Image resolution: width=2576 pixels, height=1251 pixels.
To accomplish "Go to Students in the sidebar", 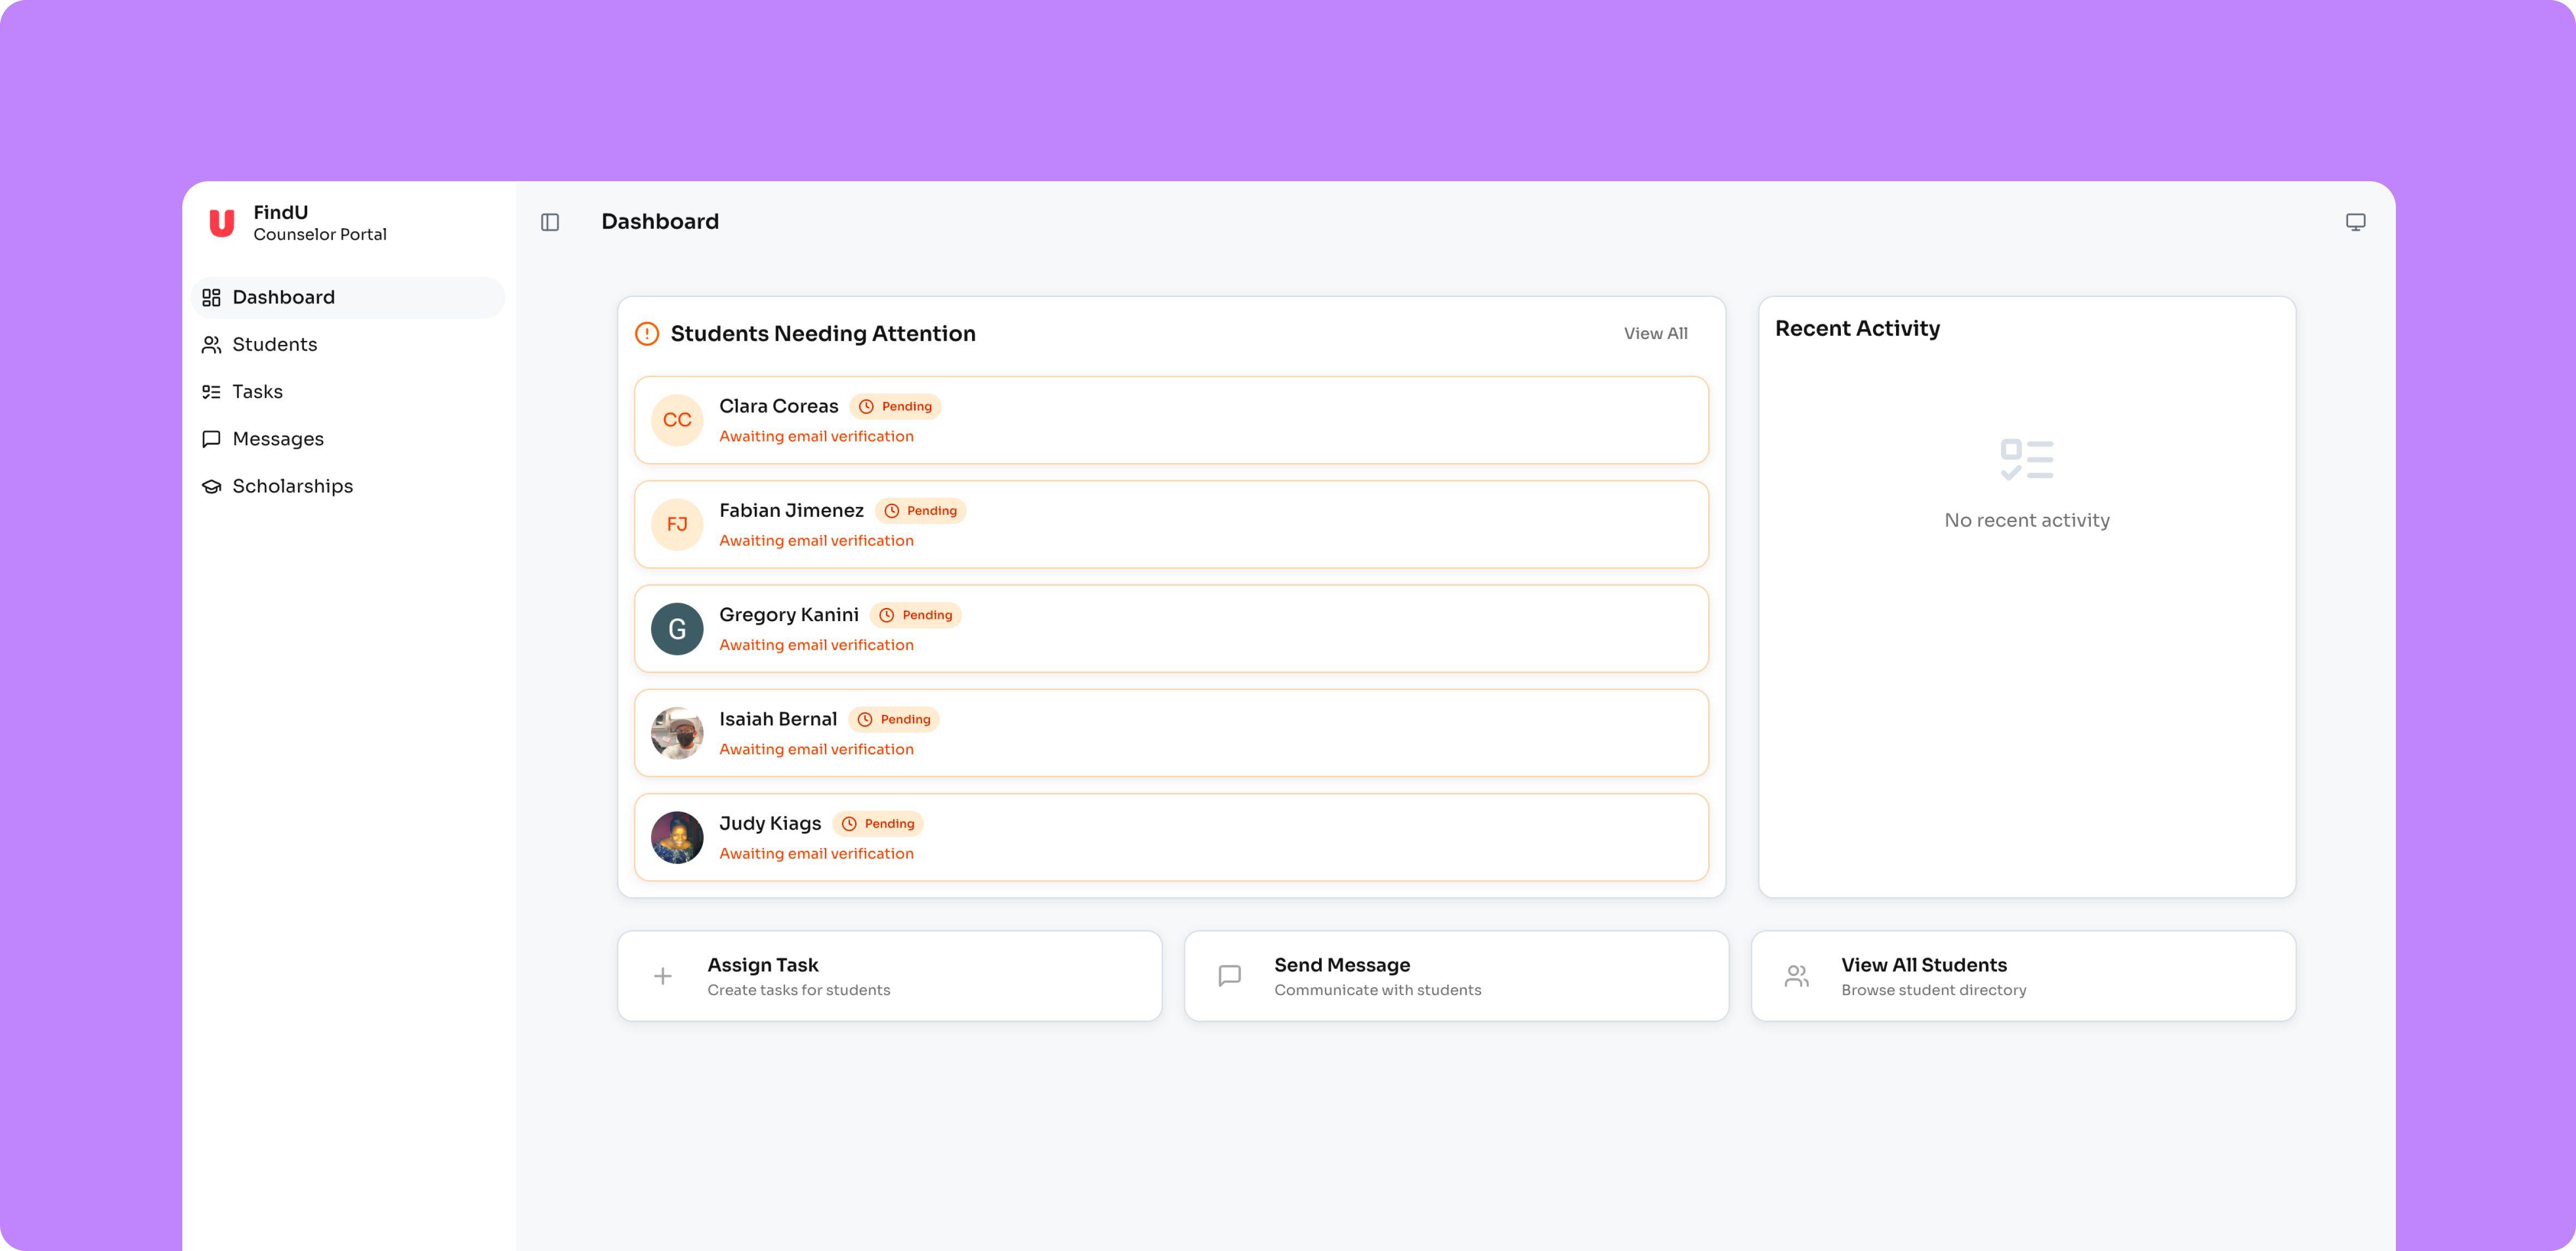I will pos(274,345).
